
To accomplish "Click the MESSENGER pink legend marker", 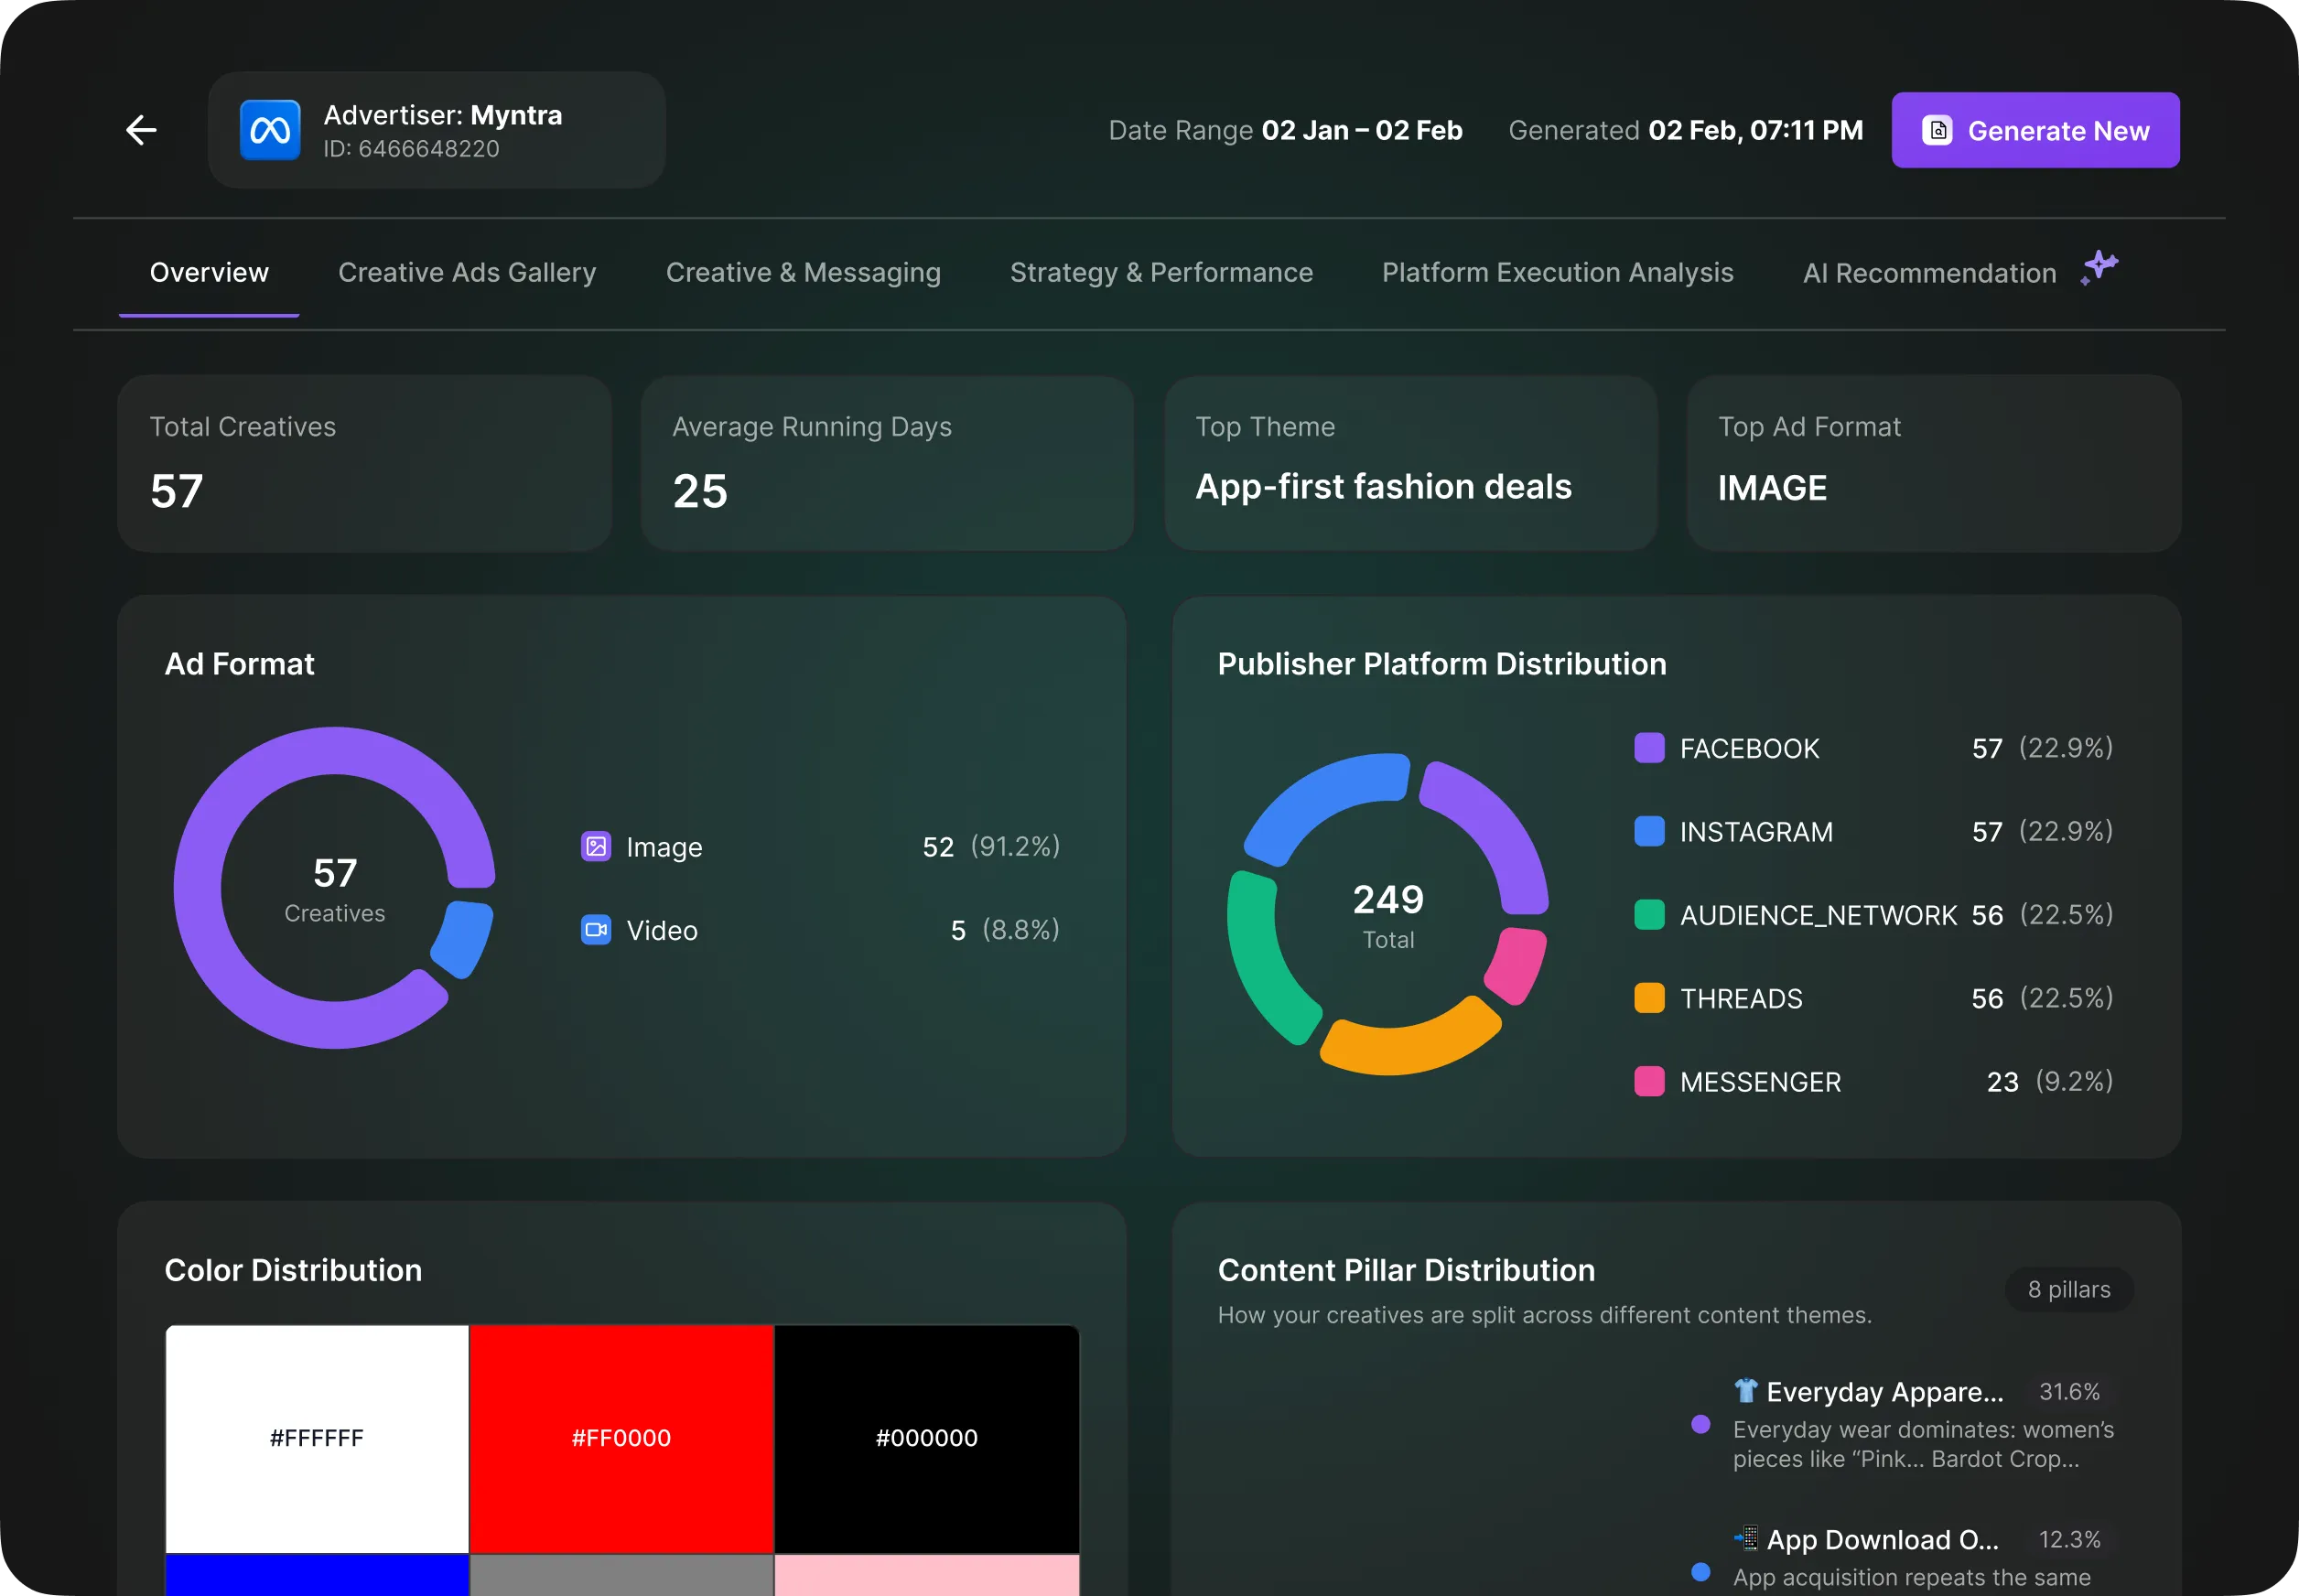I will coord(1649,1082).
